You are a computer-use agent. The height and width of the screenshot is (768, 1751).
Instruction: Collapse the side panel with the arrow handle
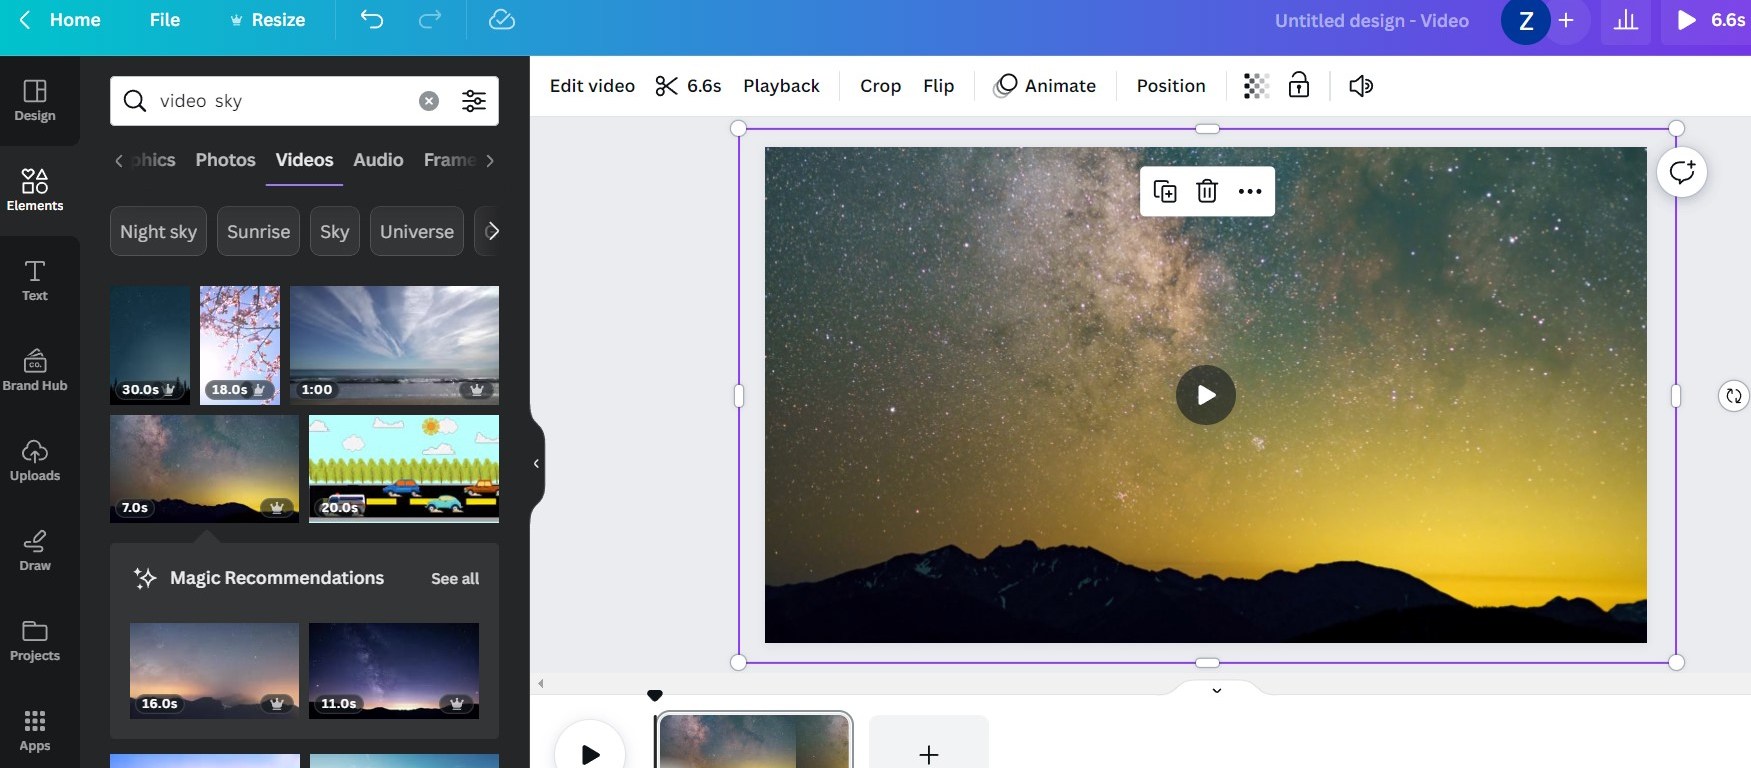coord(537,463)
